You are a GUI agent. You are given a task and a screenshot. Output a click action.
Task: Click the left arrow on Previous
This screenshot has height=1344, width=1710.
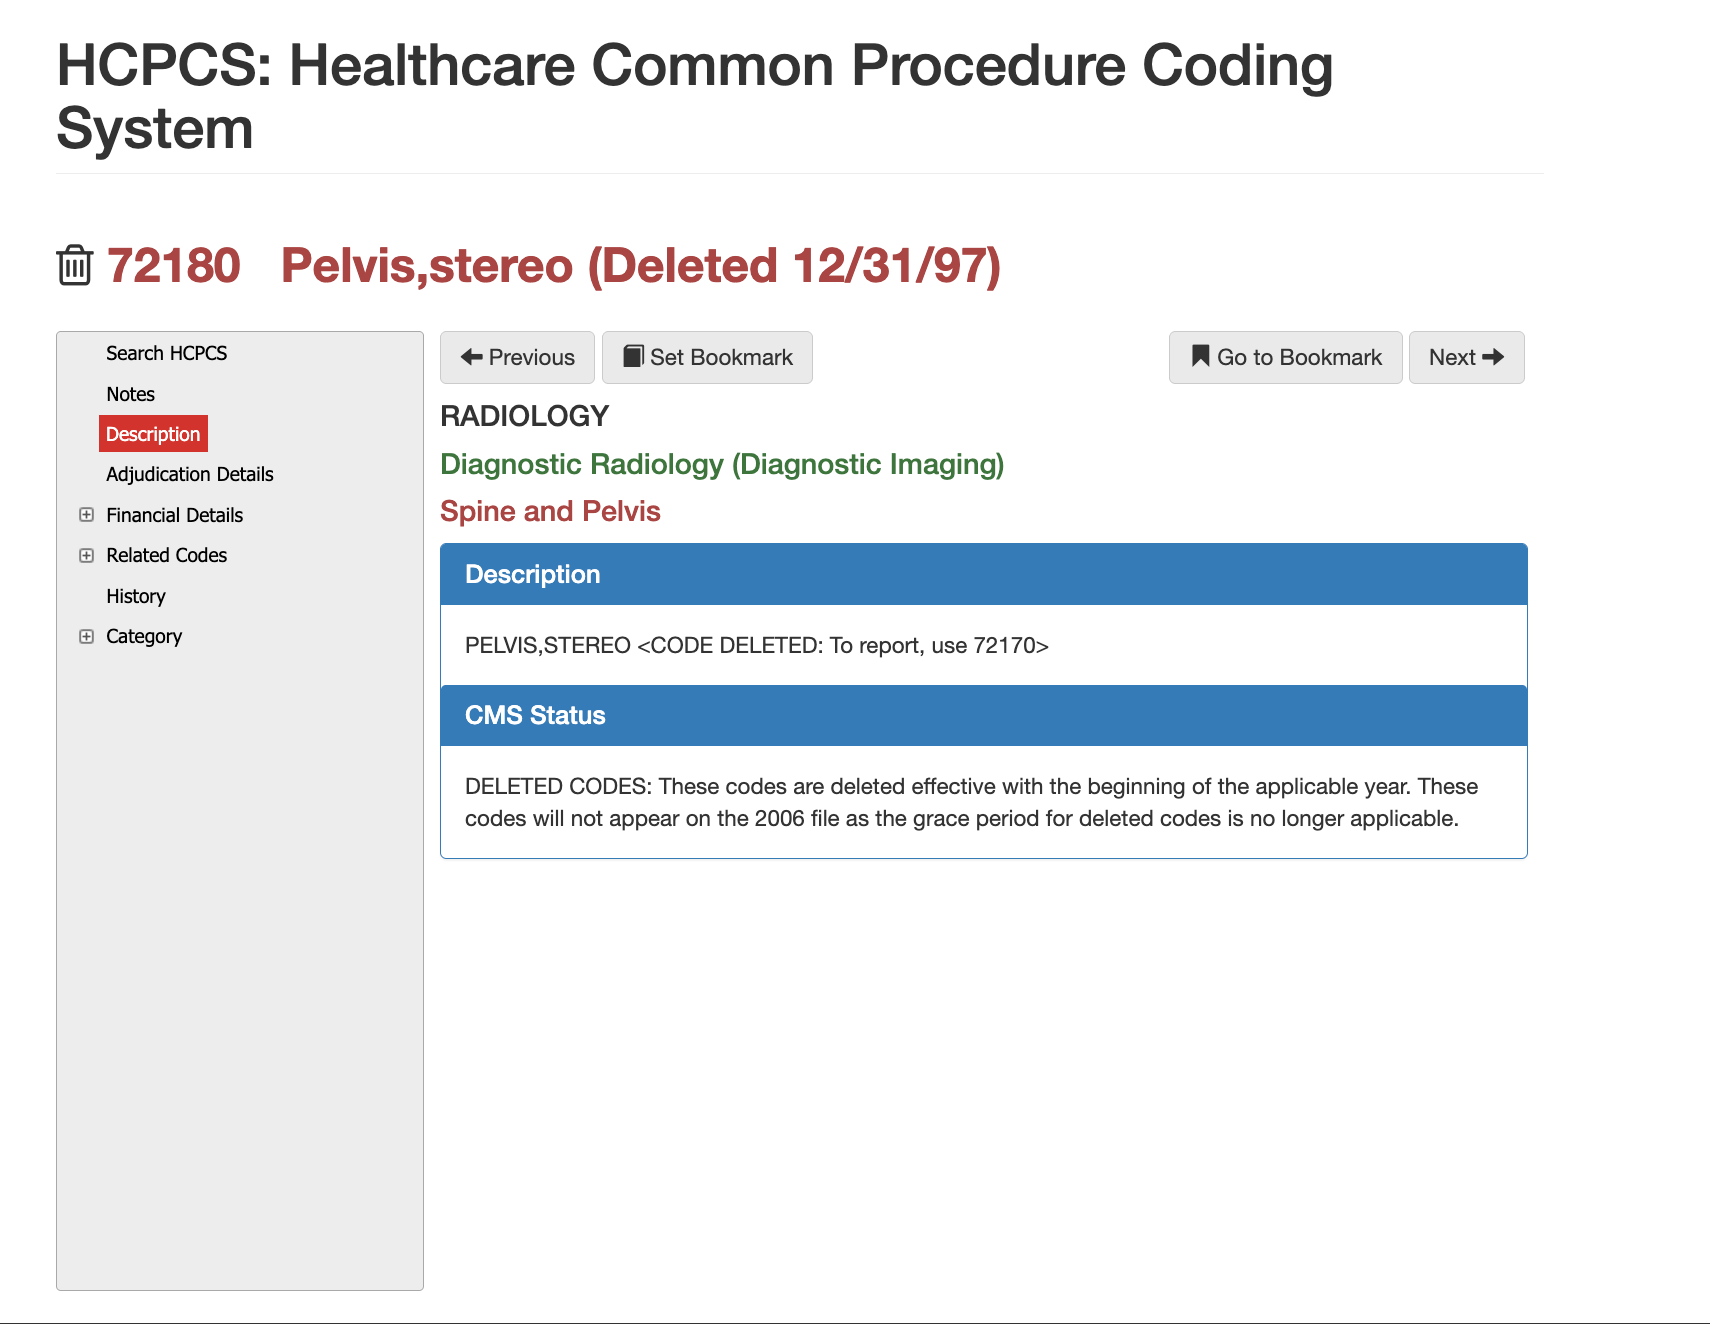pos(472,357)
